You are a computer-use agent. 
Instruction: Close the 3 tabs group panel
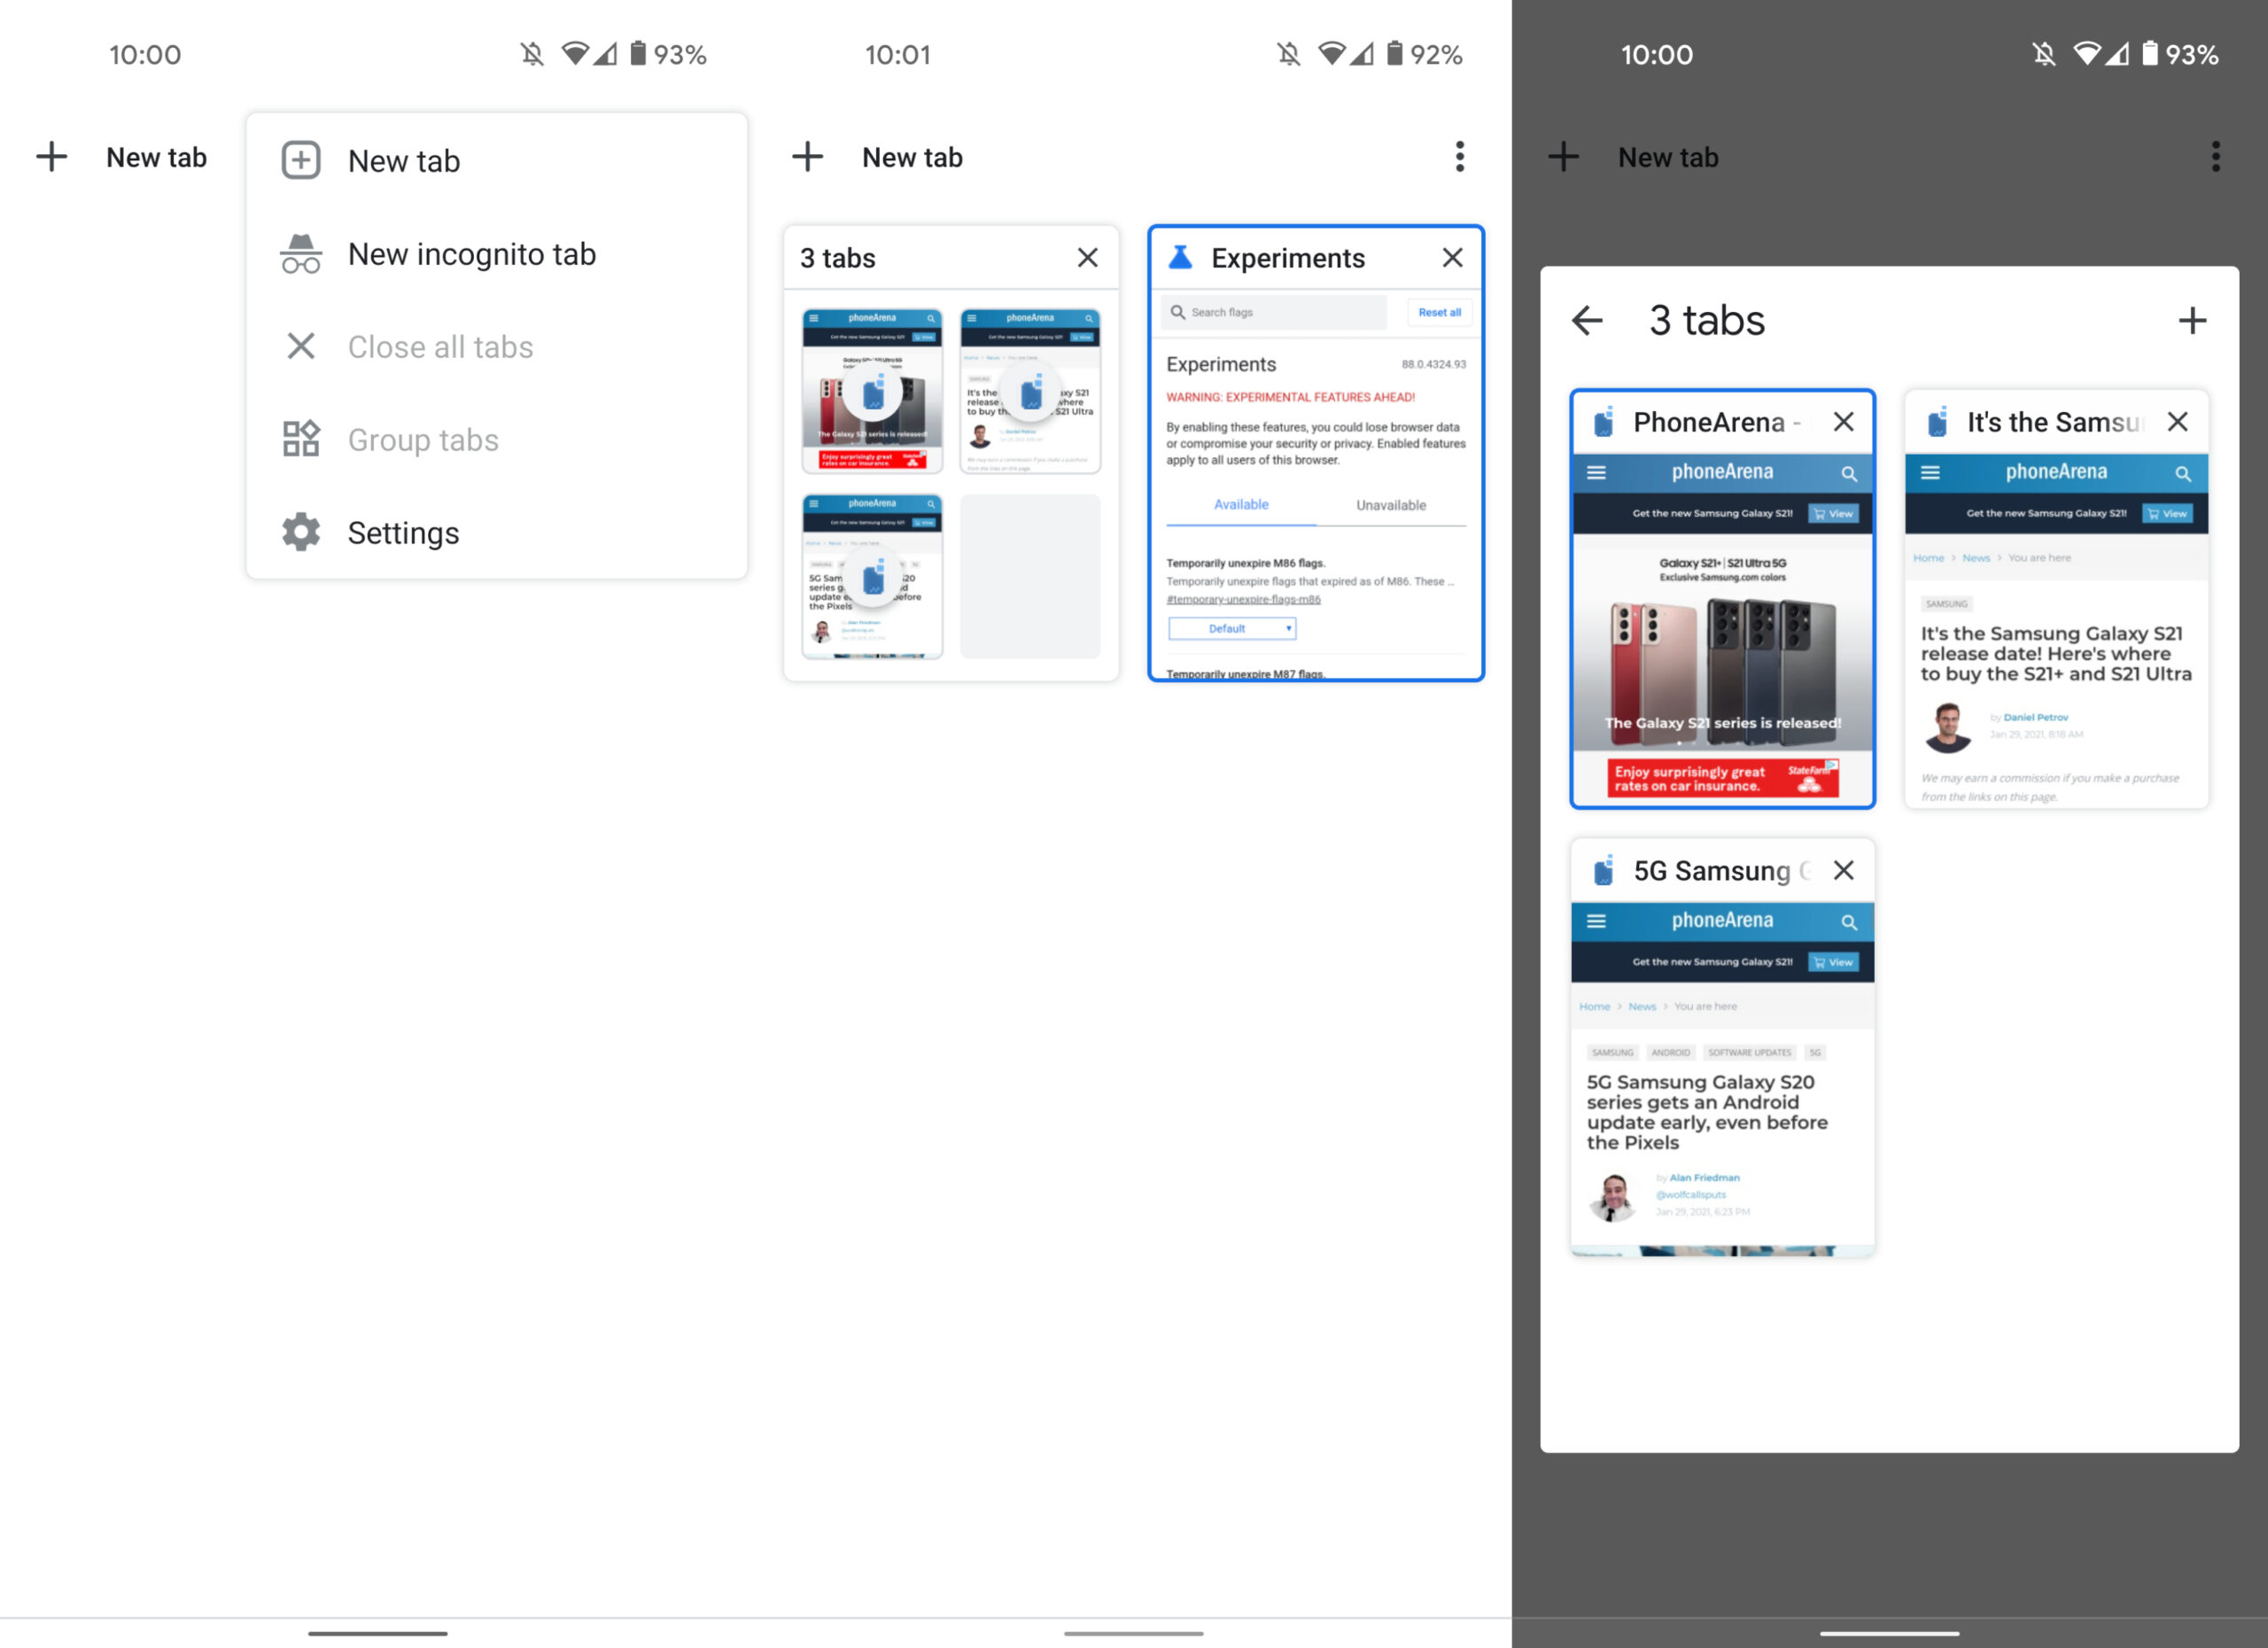tap(1086, 255)
